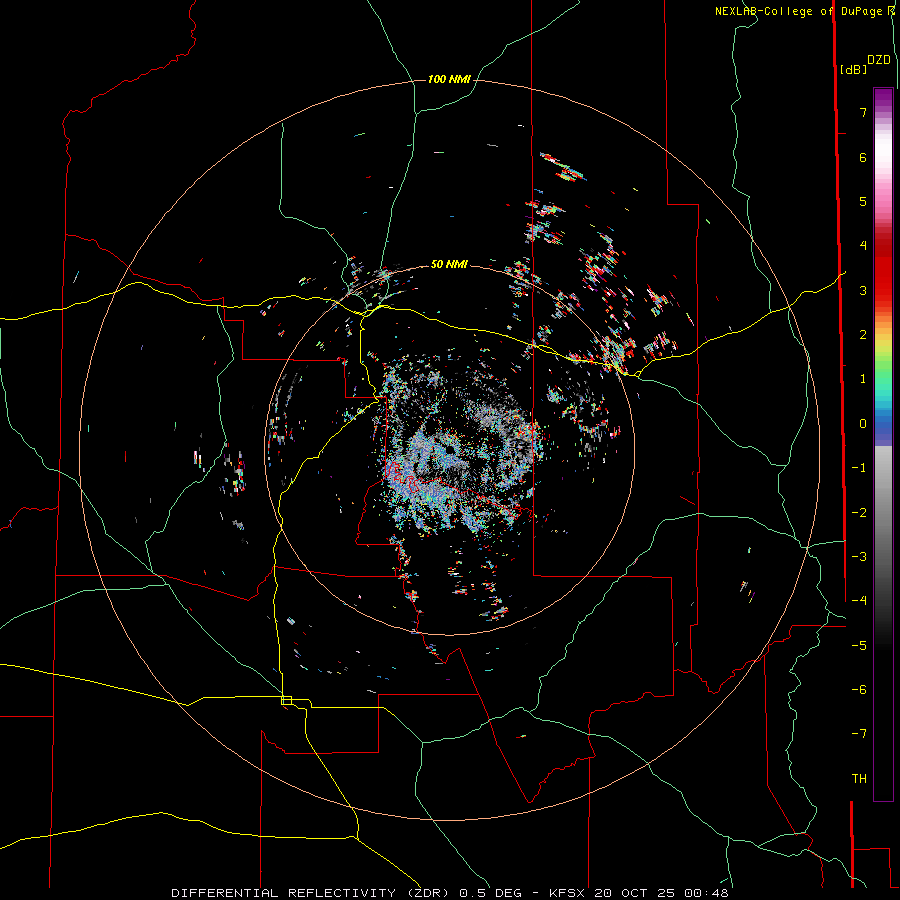This screenshot has height=900, width=900.
Task: Click the 3 value on the color scale
Action: coord(863,290)
